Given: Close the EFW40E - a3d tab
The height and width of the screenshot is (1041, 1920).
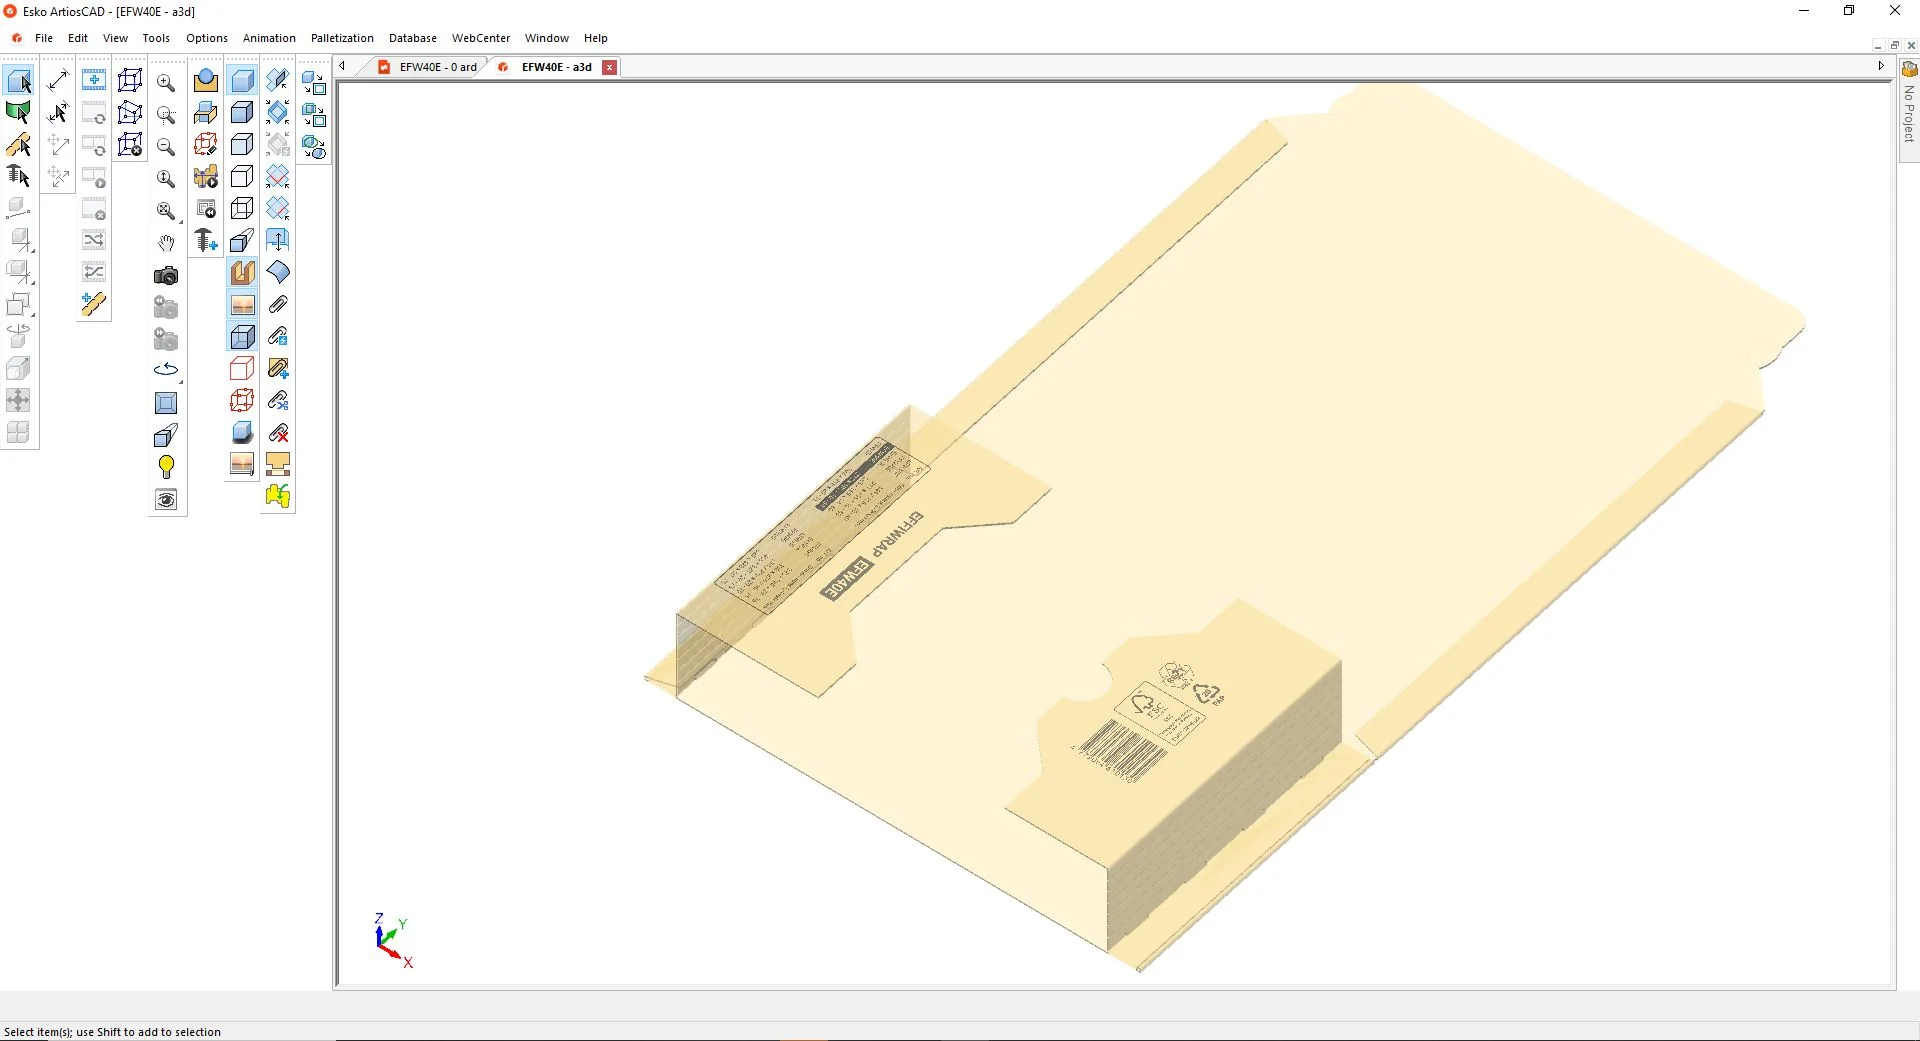Looking at the screenshot, I should click(609, 67).
